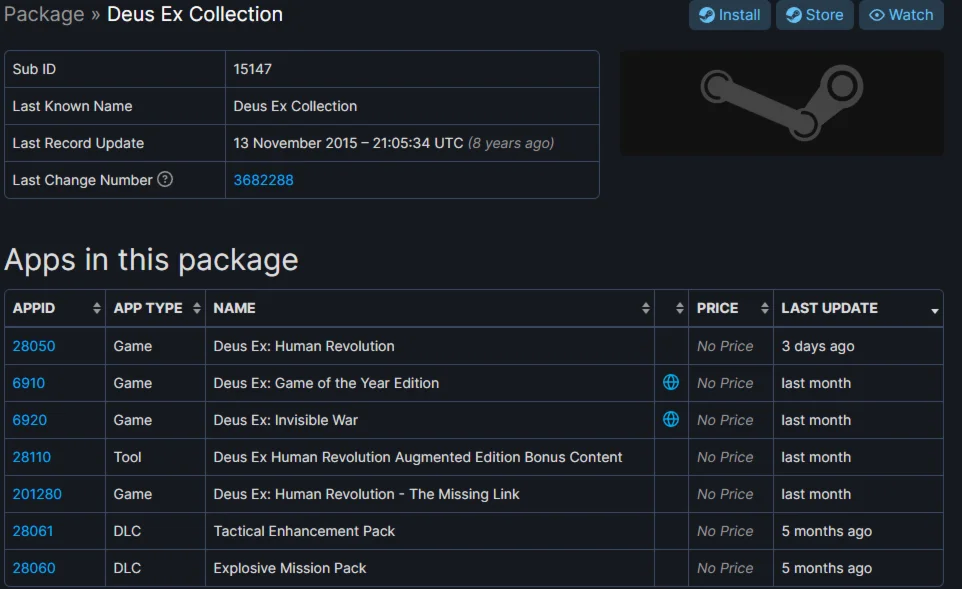Sort table by PRICE column
Screen dimensions: 962x589
730,308
